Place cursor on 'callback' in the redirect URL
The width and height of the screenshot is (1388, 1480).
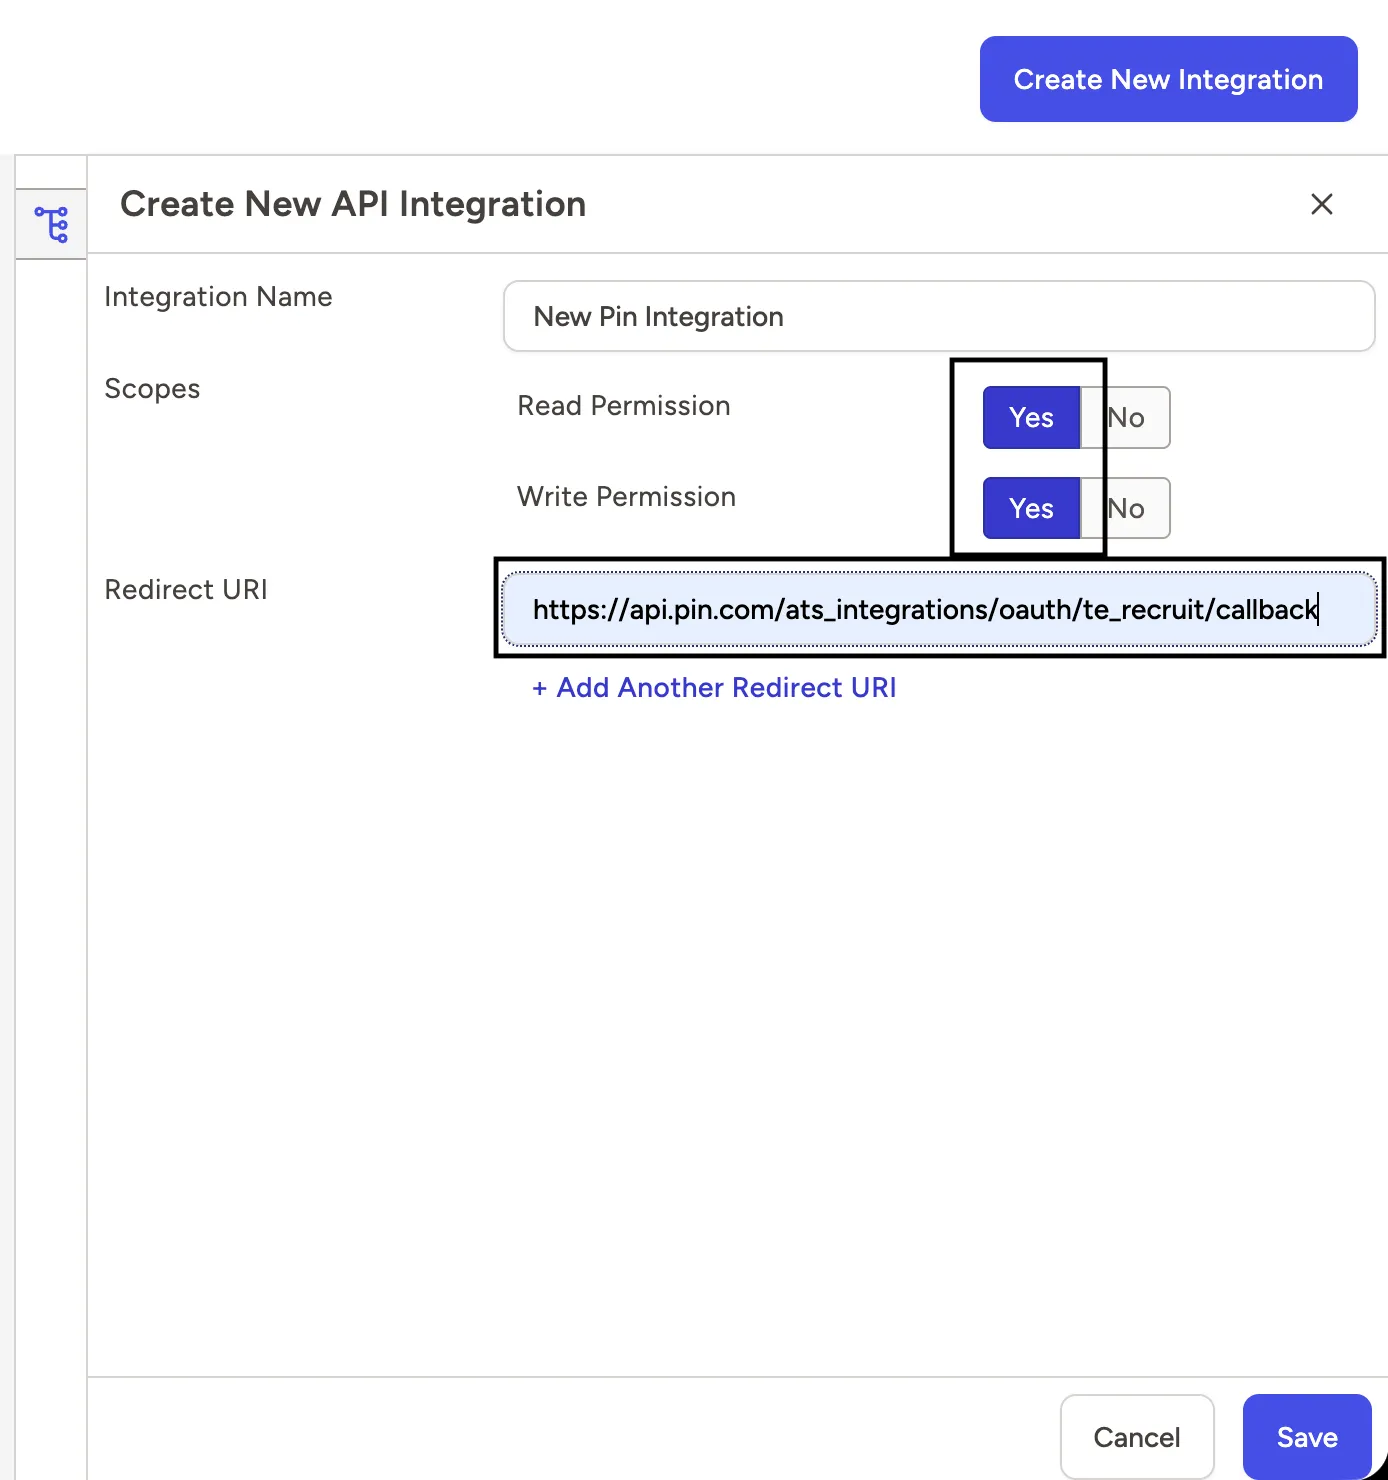click(1266, 609)
